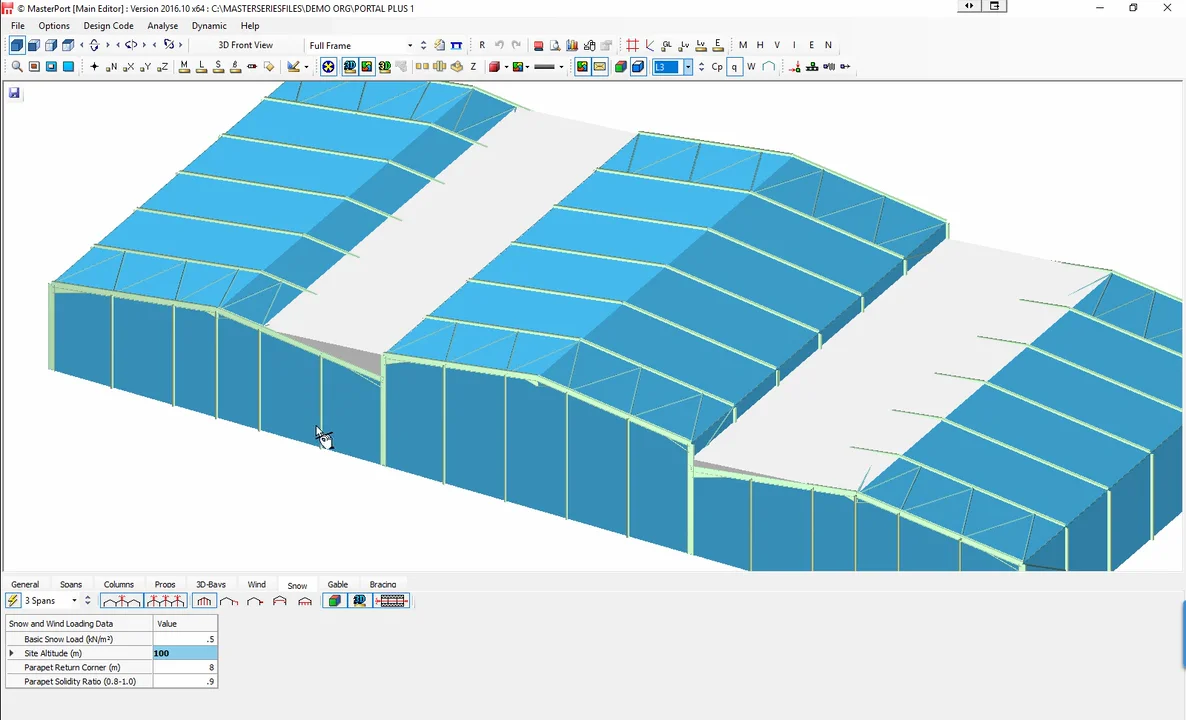Click the 3D Front View button

tap(245, 45)
